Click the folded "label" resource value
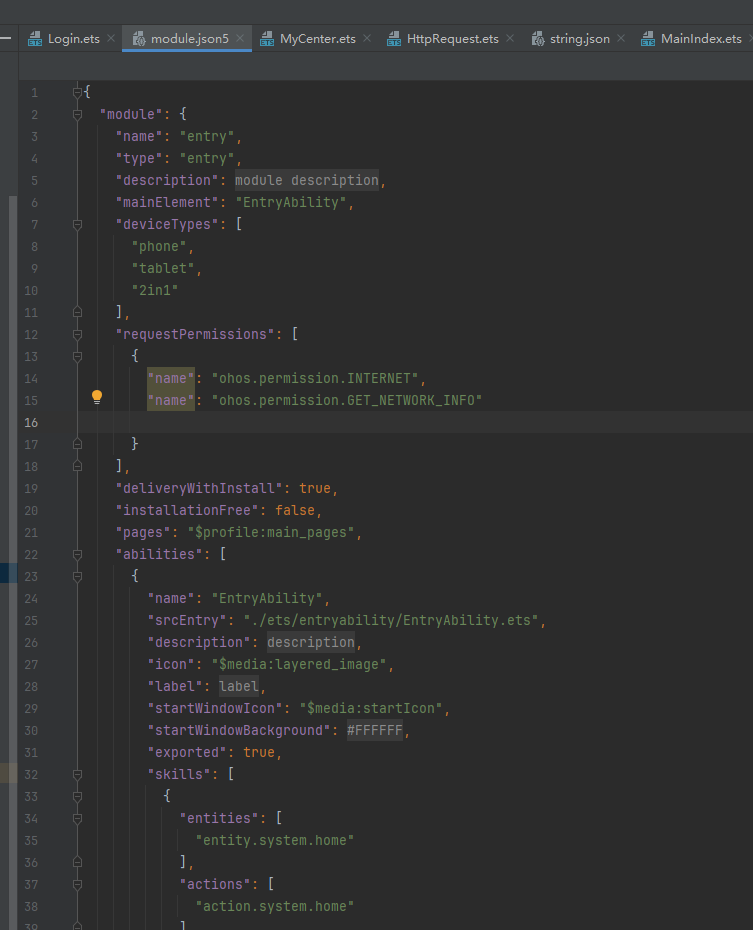753x930 pixels. 239,686
